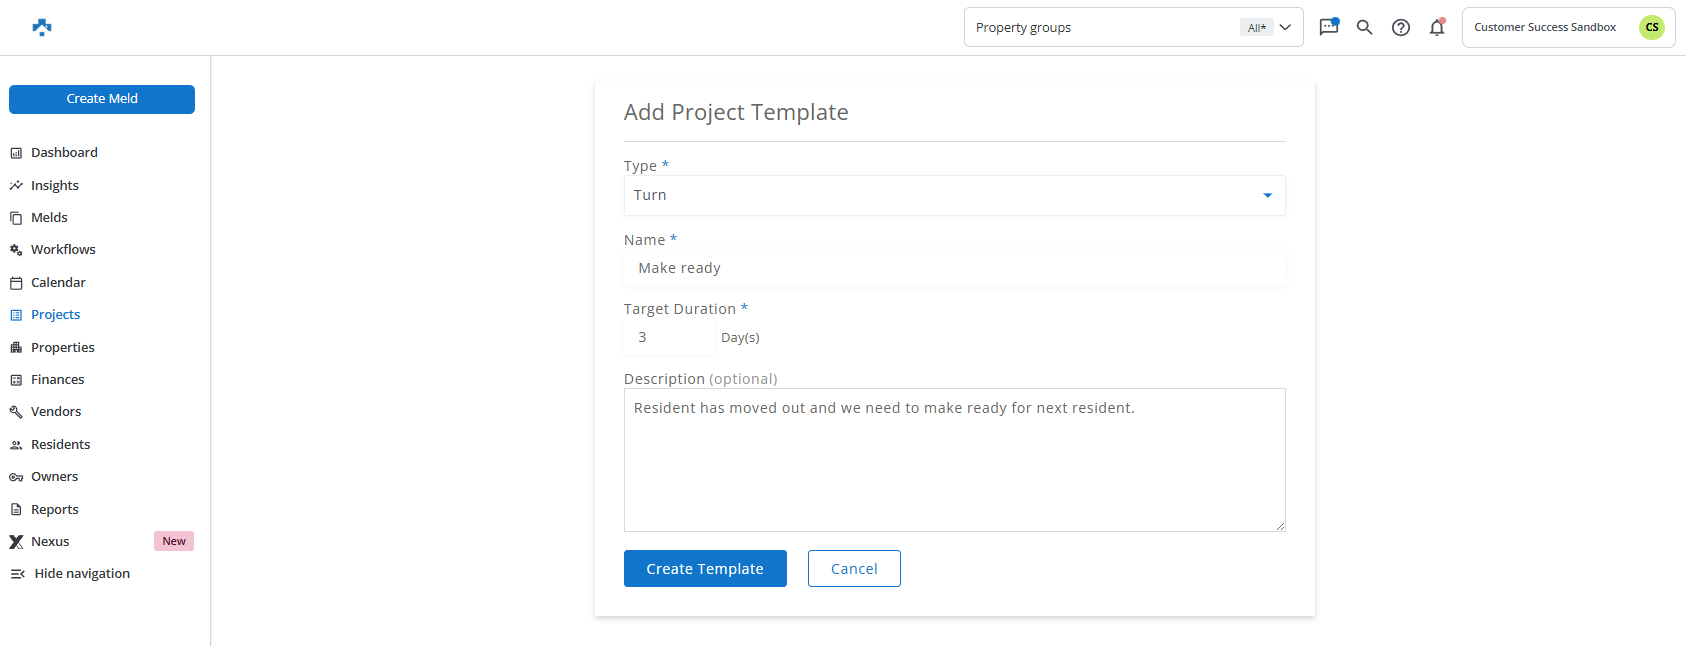Open Customer Success Sandbox account menu
1686x646 pixels.
coord(1545,28)
